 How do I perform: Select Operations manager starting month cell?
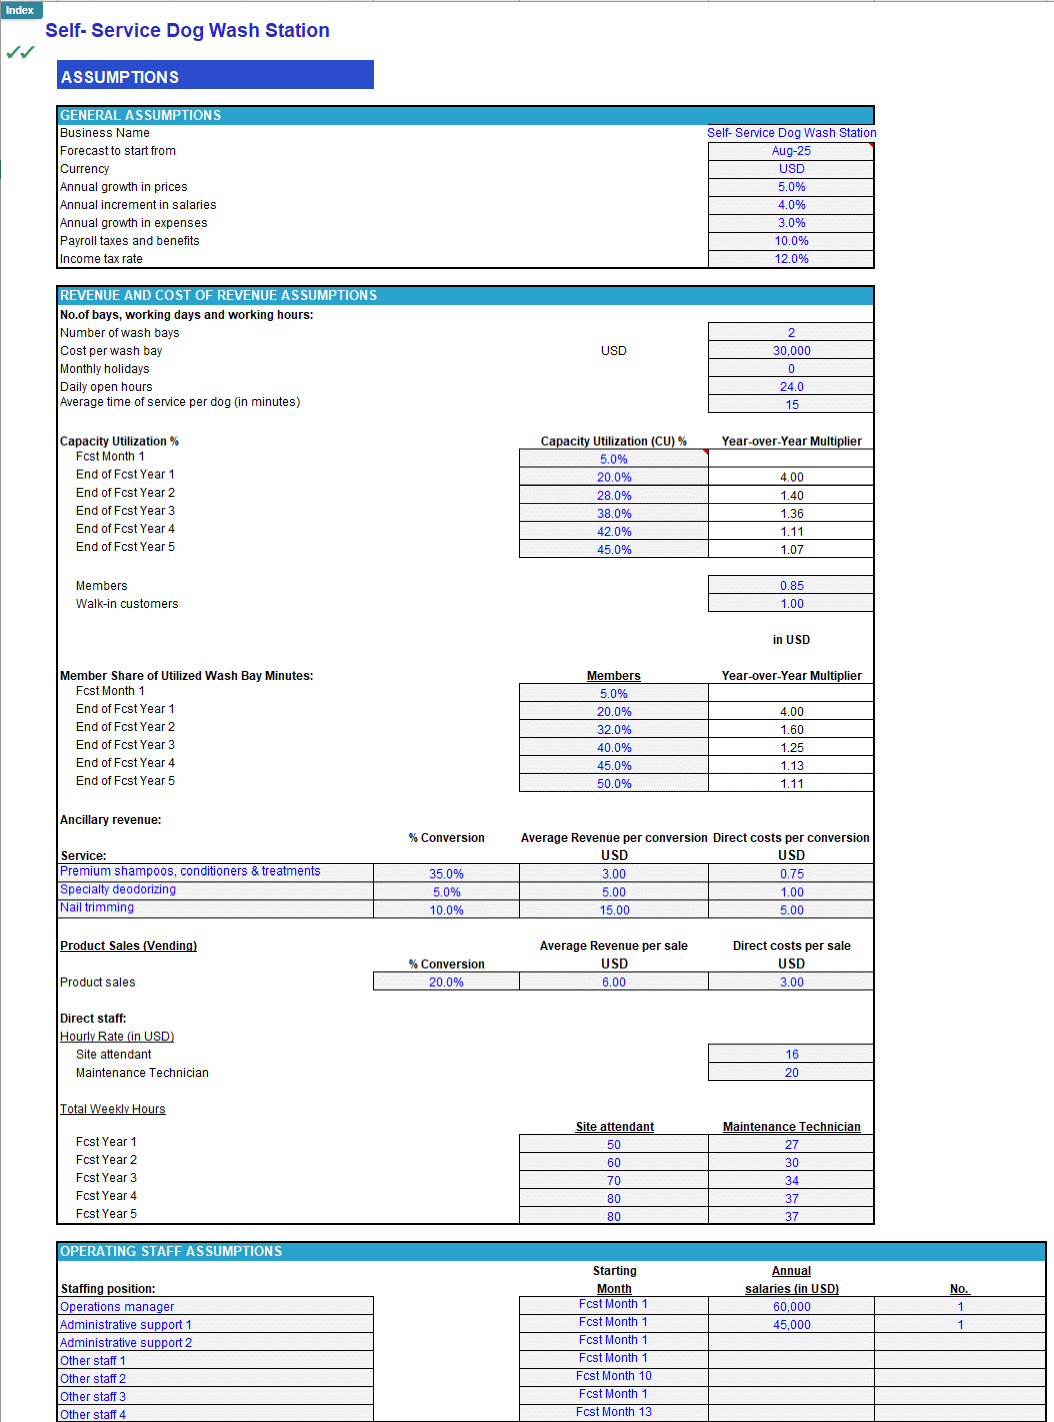pos(614,1305)
